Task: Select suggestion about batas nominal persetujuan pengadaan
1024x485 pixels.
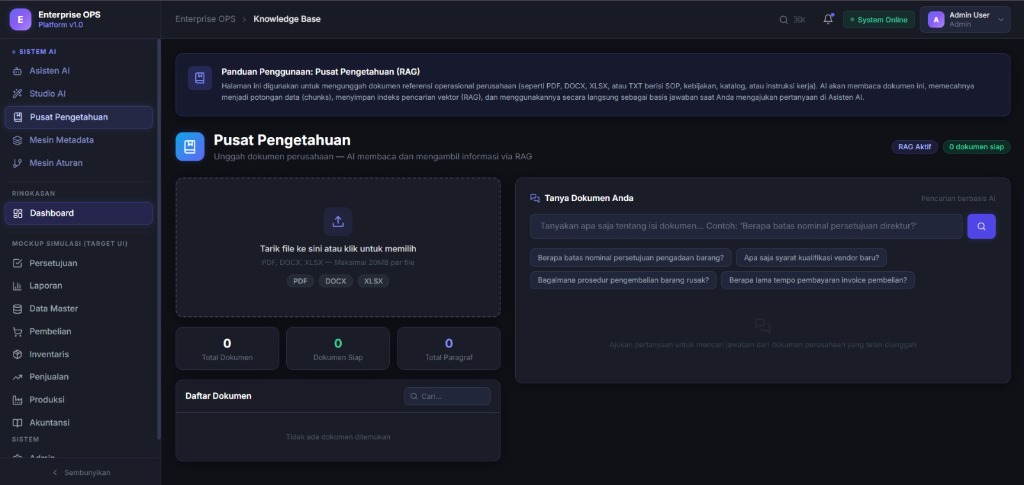Action: tap(630, 258)
